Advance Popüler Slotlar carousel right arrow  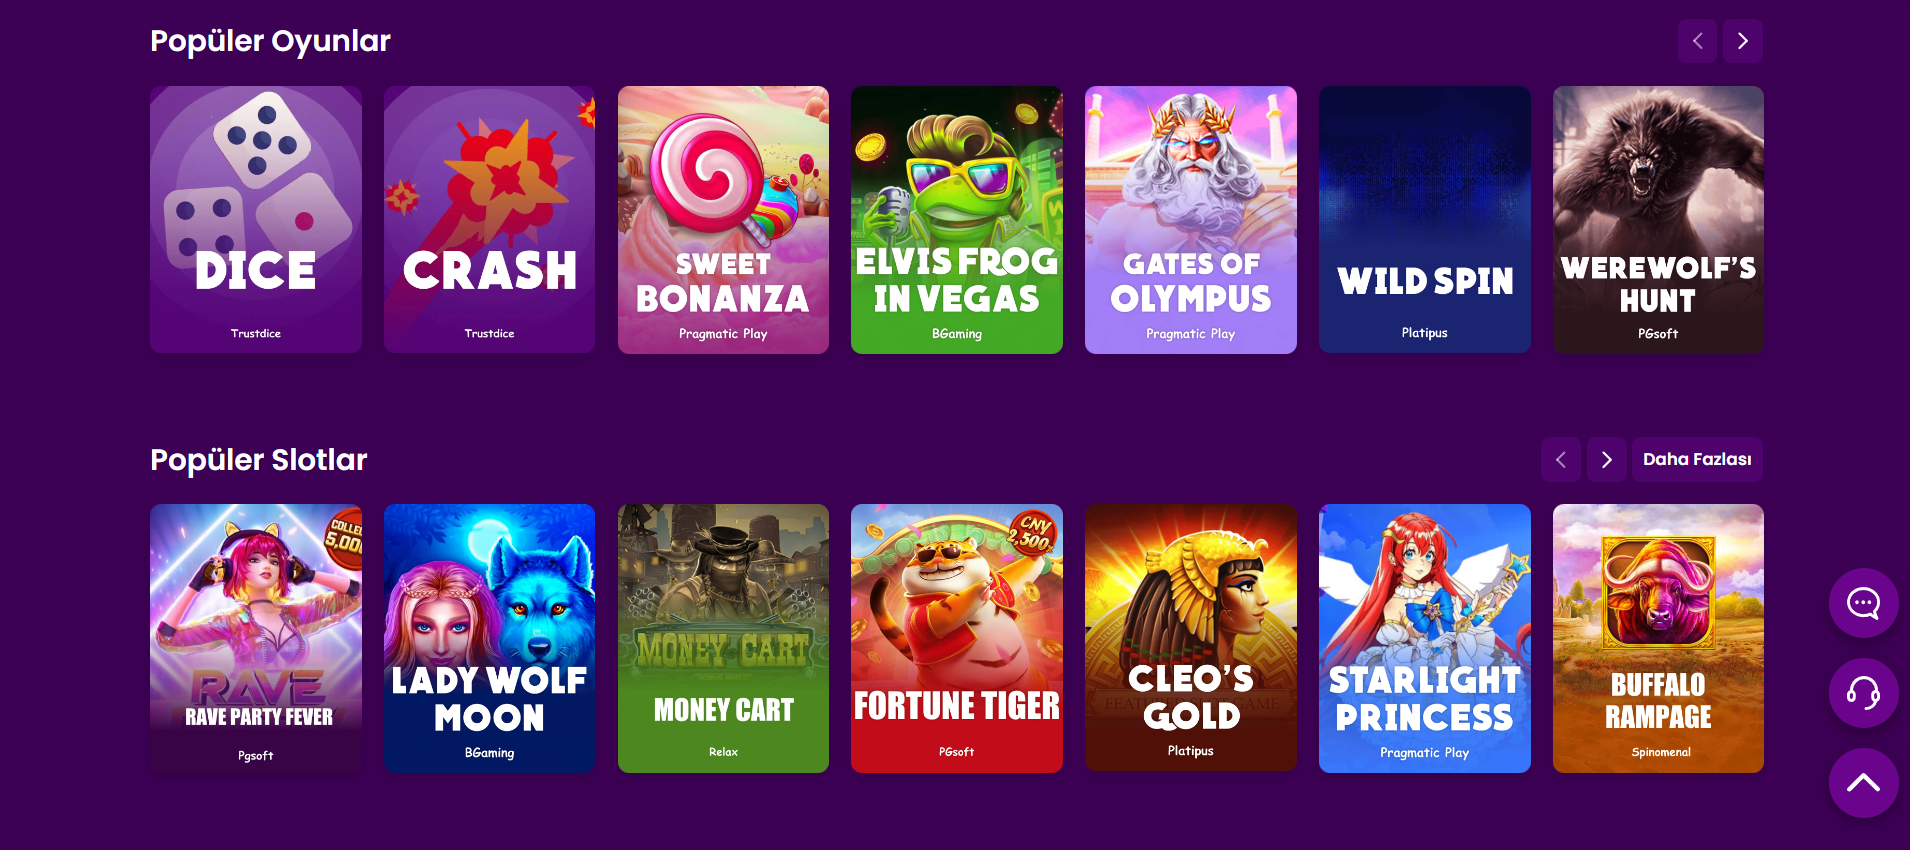[1607, 459]
